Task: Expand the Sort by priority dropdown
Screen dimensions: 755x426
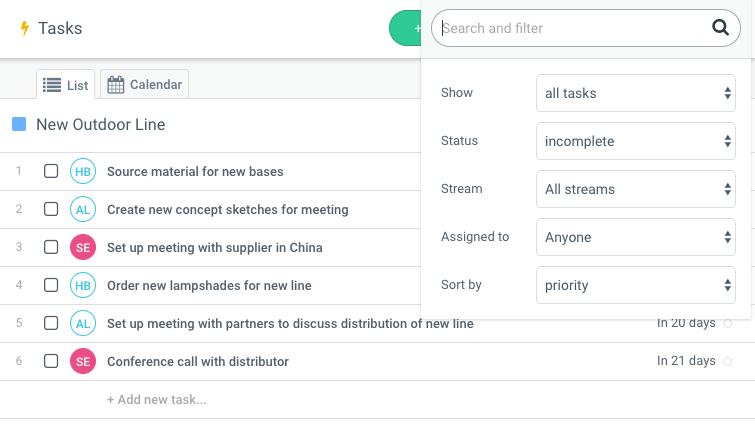Action: tap(635, 285)
